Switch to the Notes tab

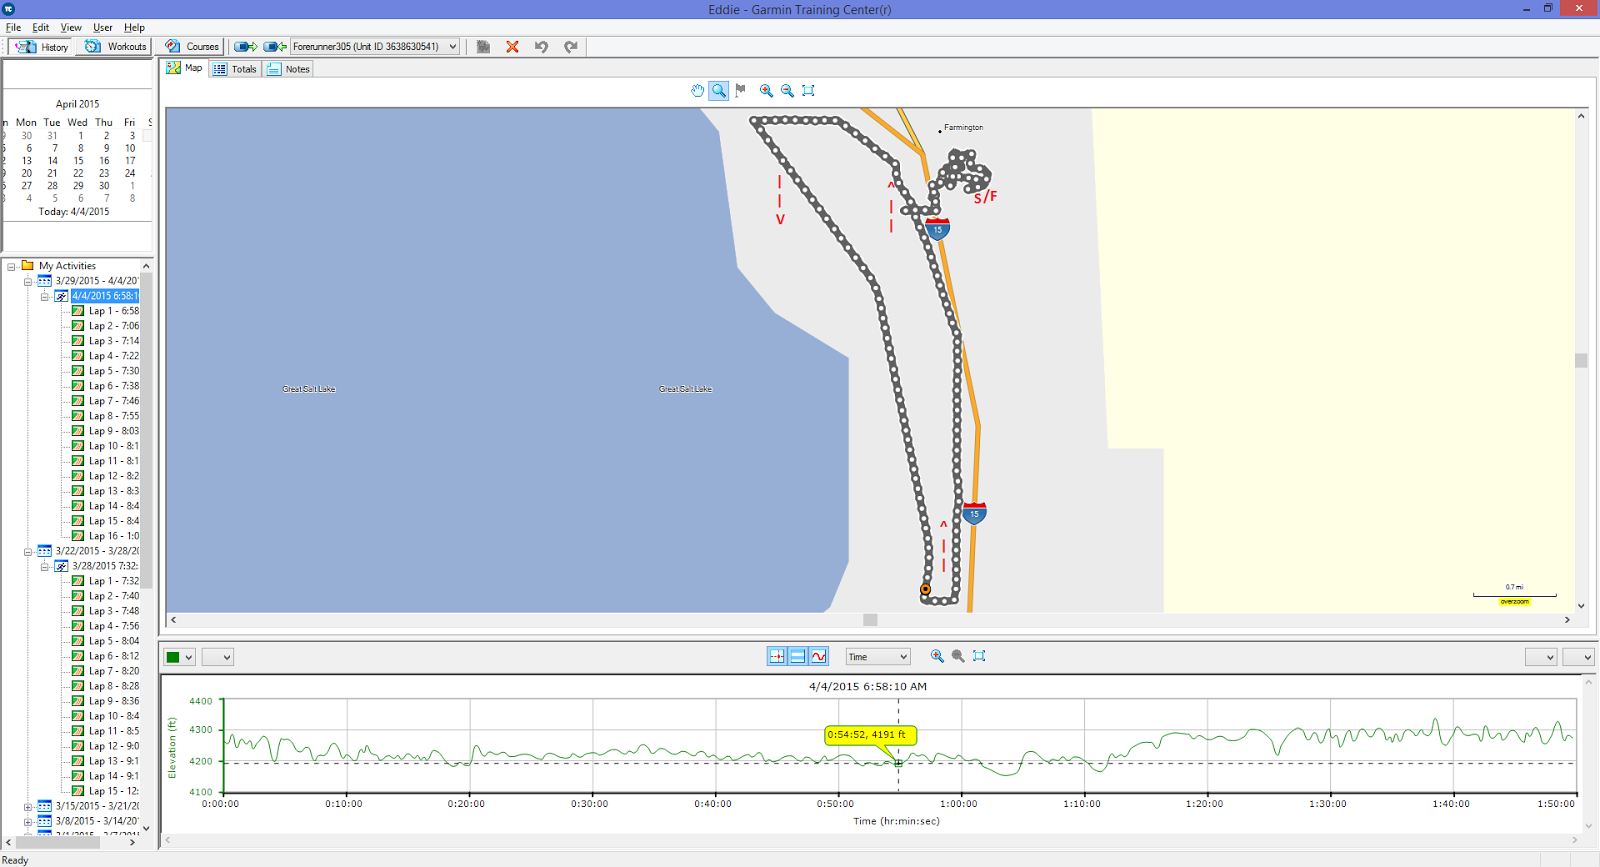click(x=288, y=69)
